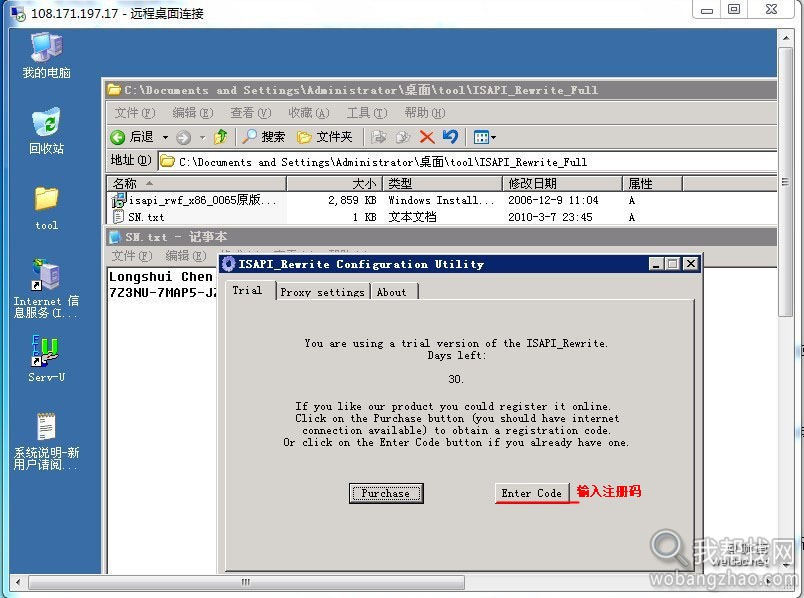
Task: Click the Explorer address bar path field
Action: click(467, 162)
